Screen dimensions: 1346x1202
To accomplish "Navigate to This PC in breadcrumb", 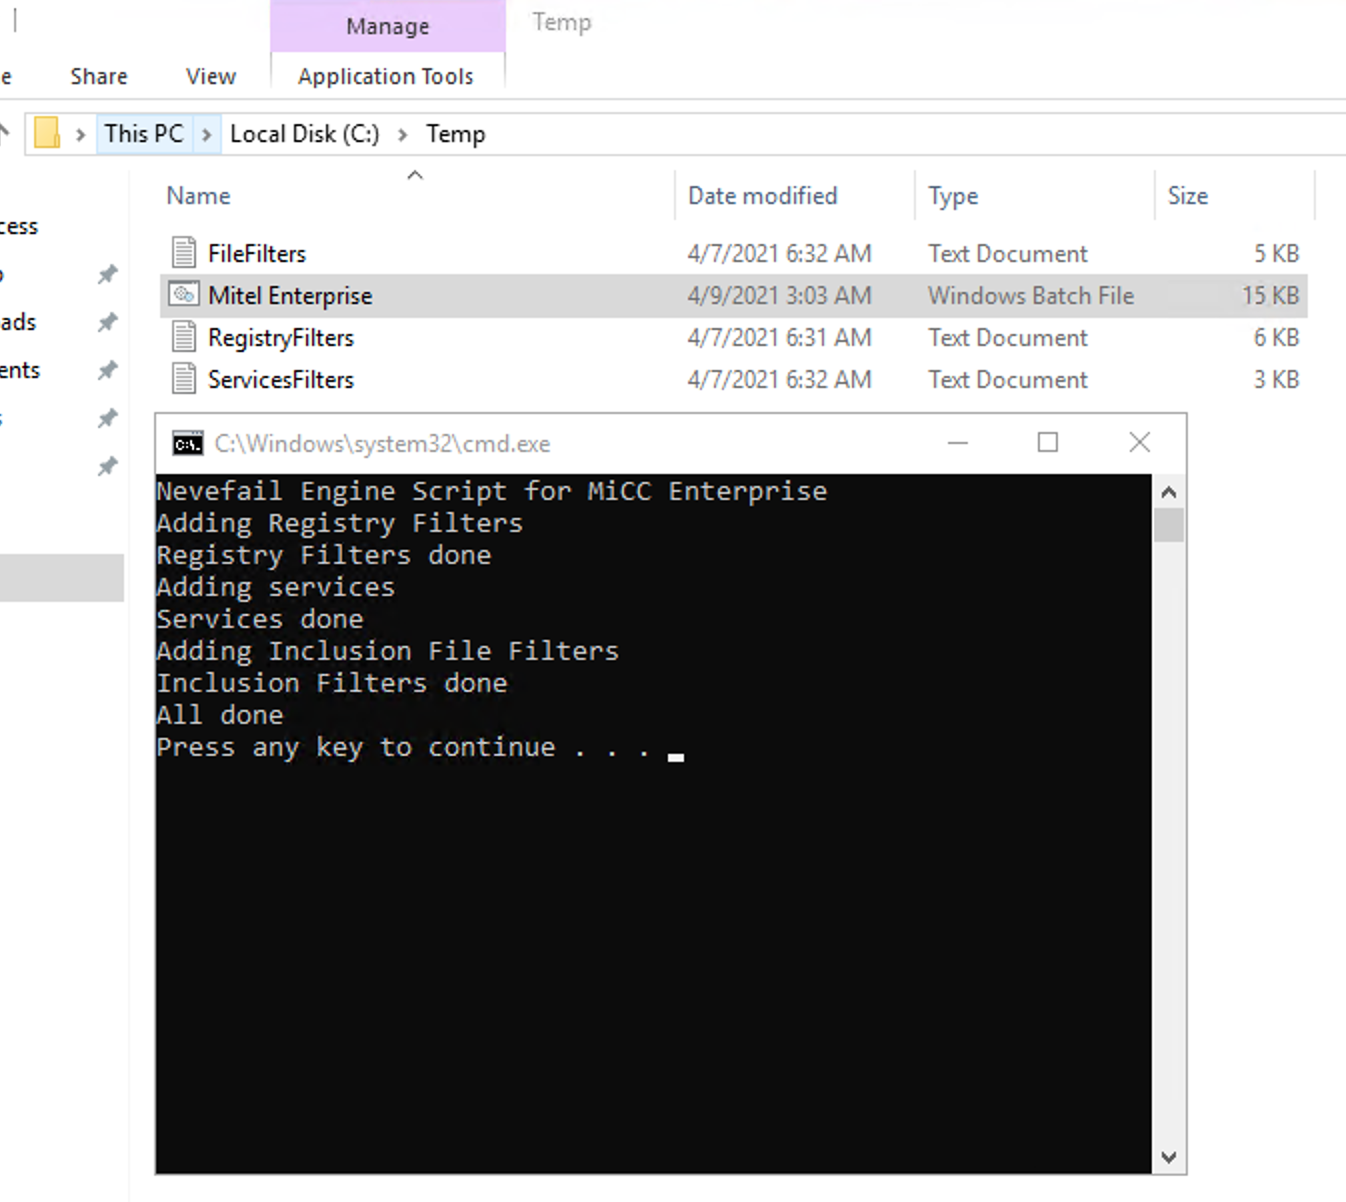I will [144, 133].
